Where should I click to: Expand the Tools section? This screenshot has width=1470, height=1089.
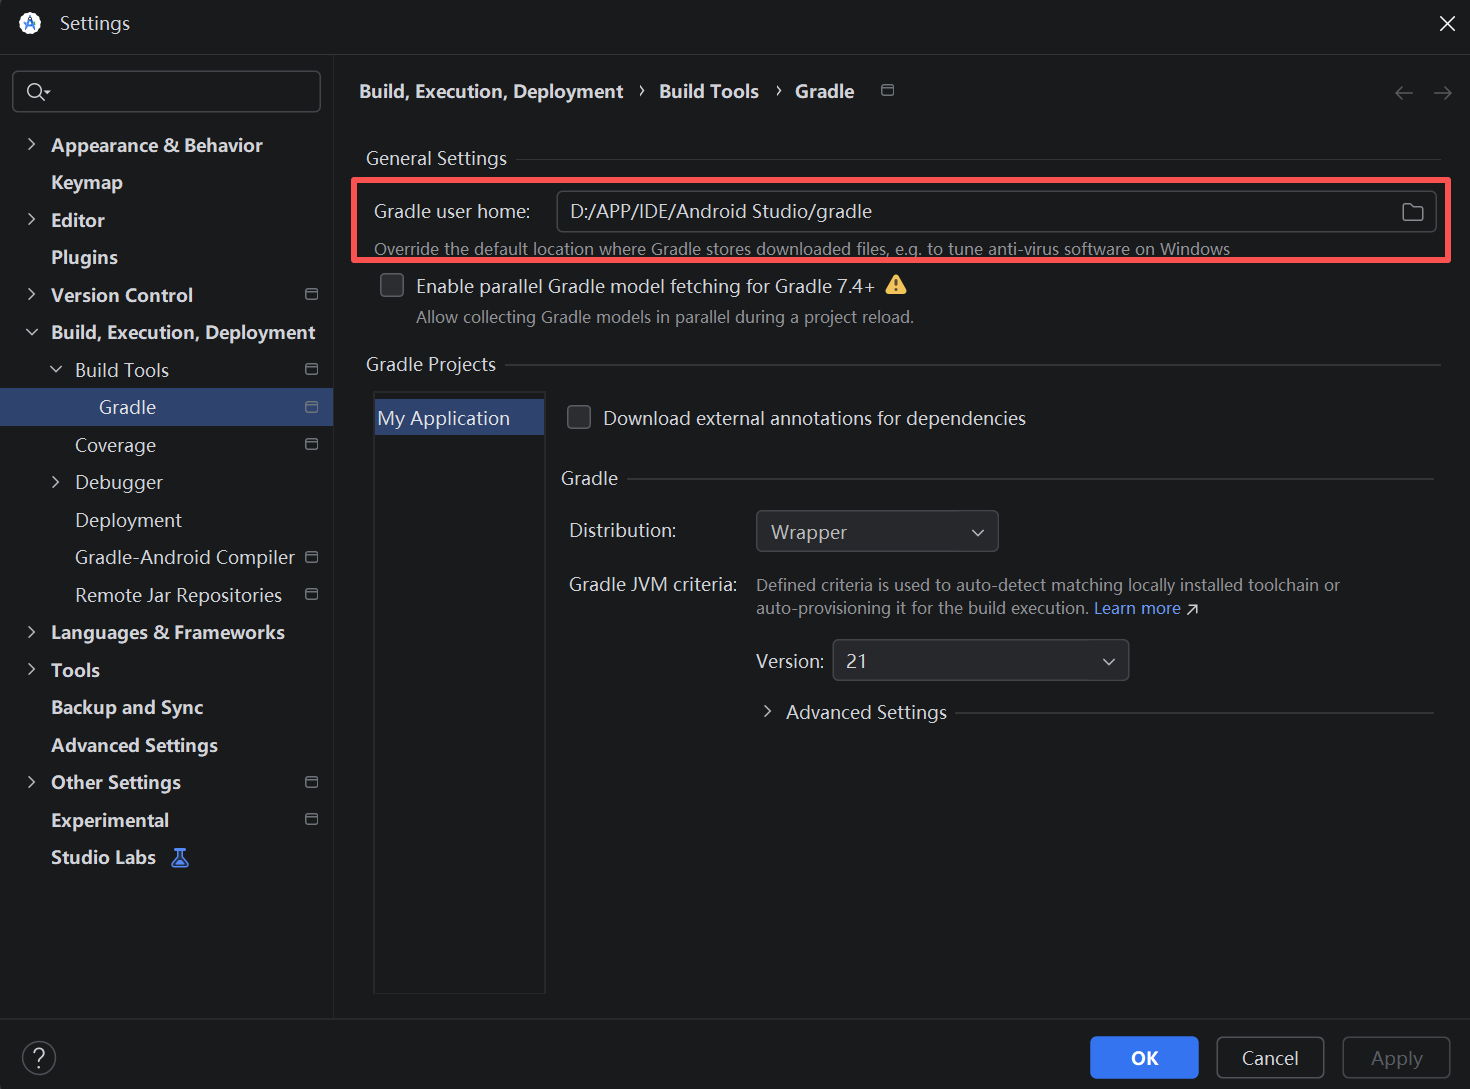pyautogui.click(x=32, y=670)
